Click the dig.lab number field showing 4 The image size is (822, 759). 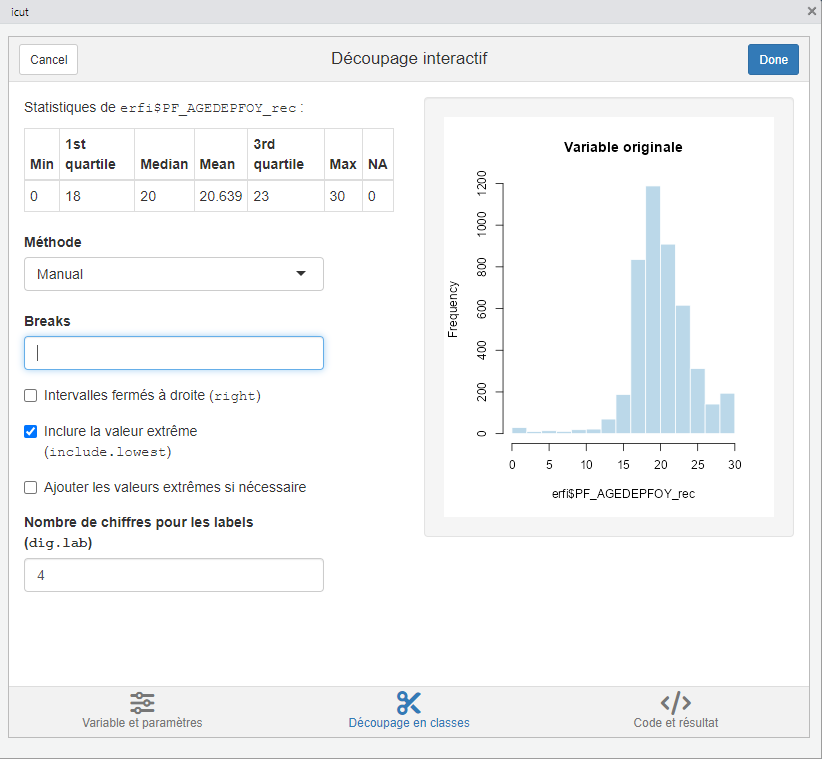[173, 575]
